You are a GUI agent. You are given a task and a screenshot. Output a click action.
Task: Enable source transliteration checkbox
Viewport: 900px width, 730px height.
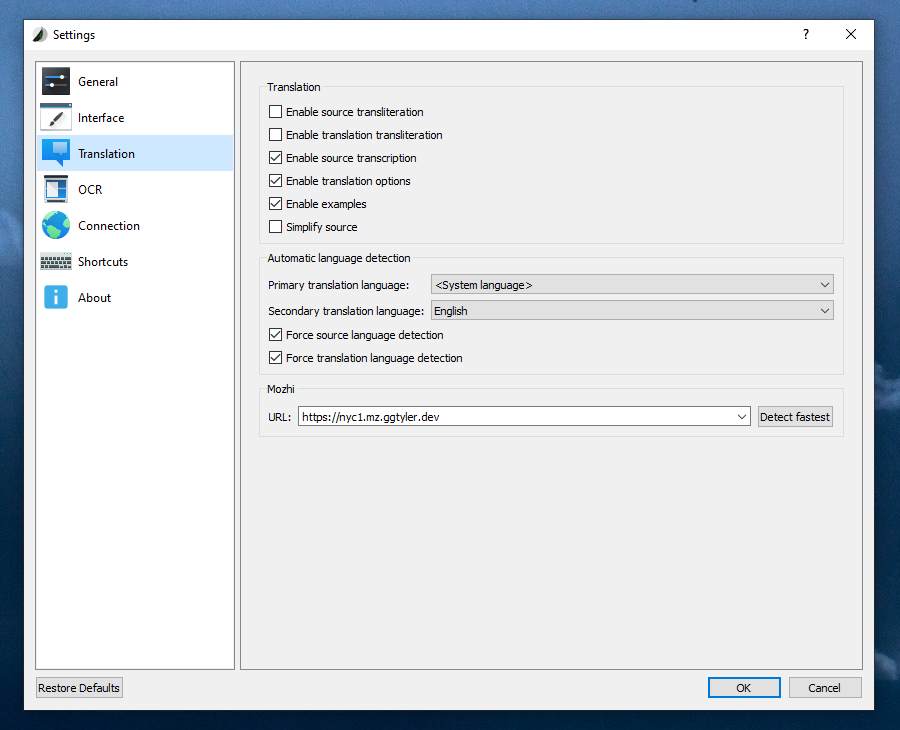(x=276, y=111)
